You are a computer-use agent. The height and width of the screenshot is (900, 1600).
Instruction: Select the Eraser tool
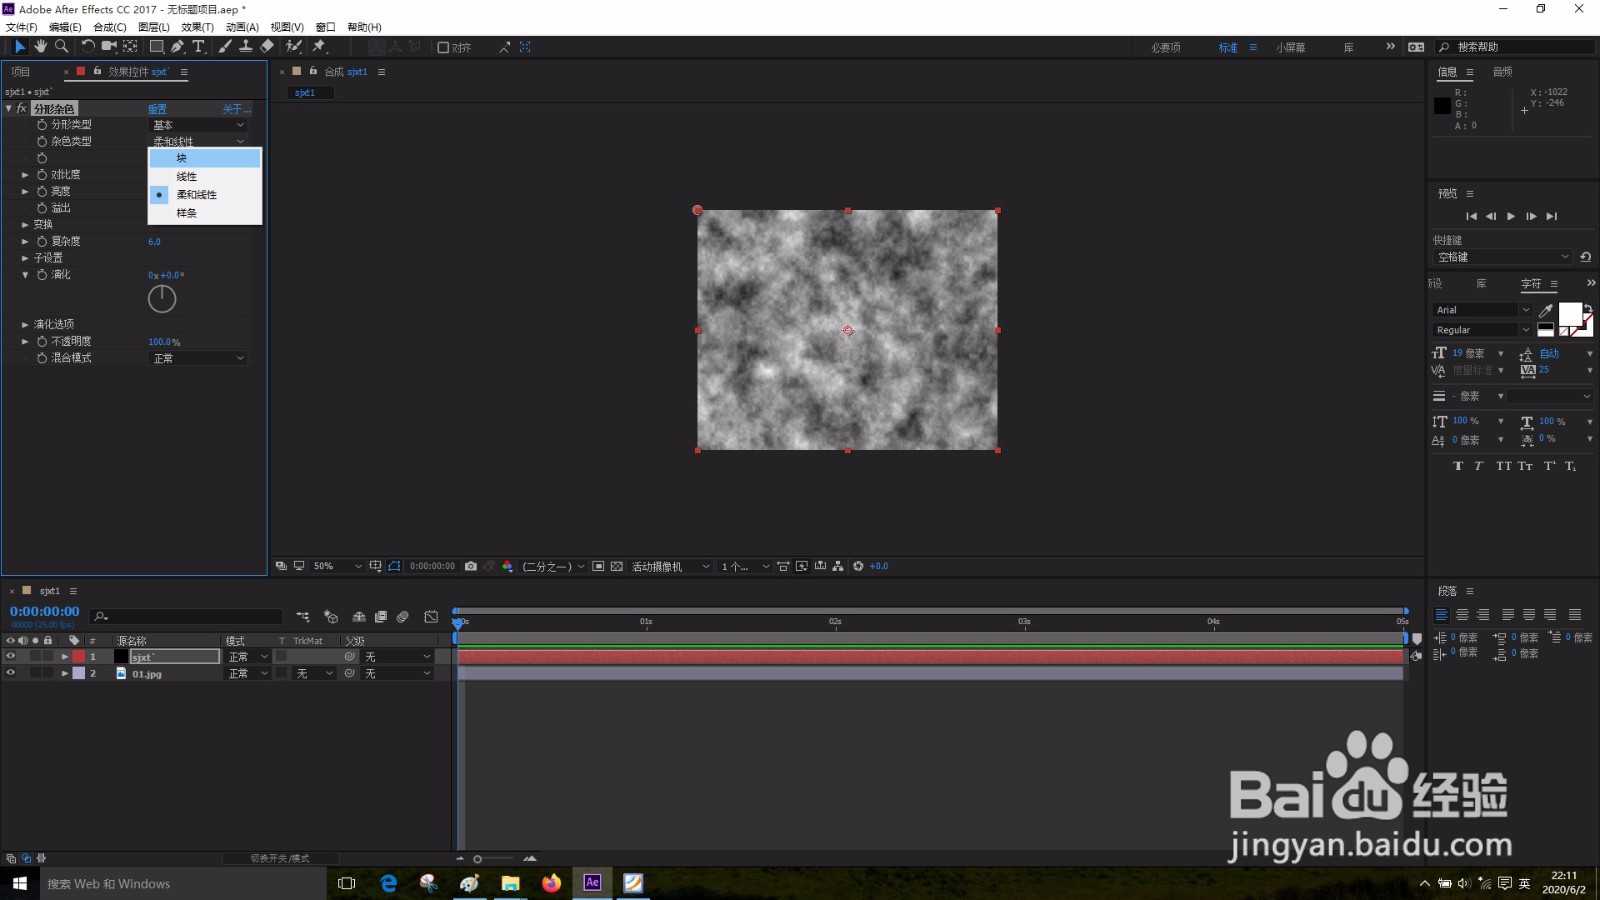(x=267, y=47)
